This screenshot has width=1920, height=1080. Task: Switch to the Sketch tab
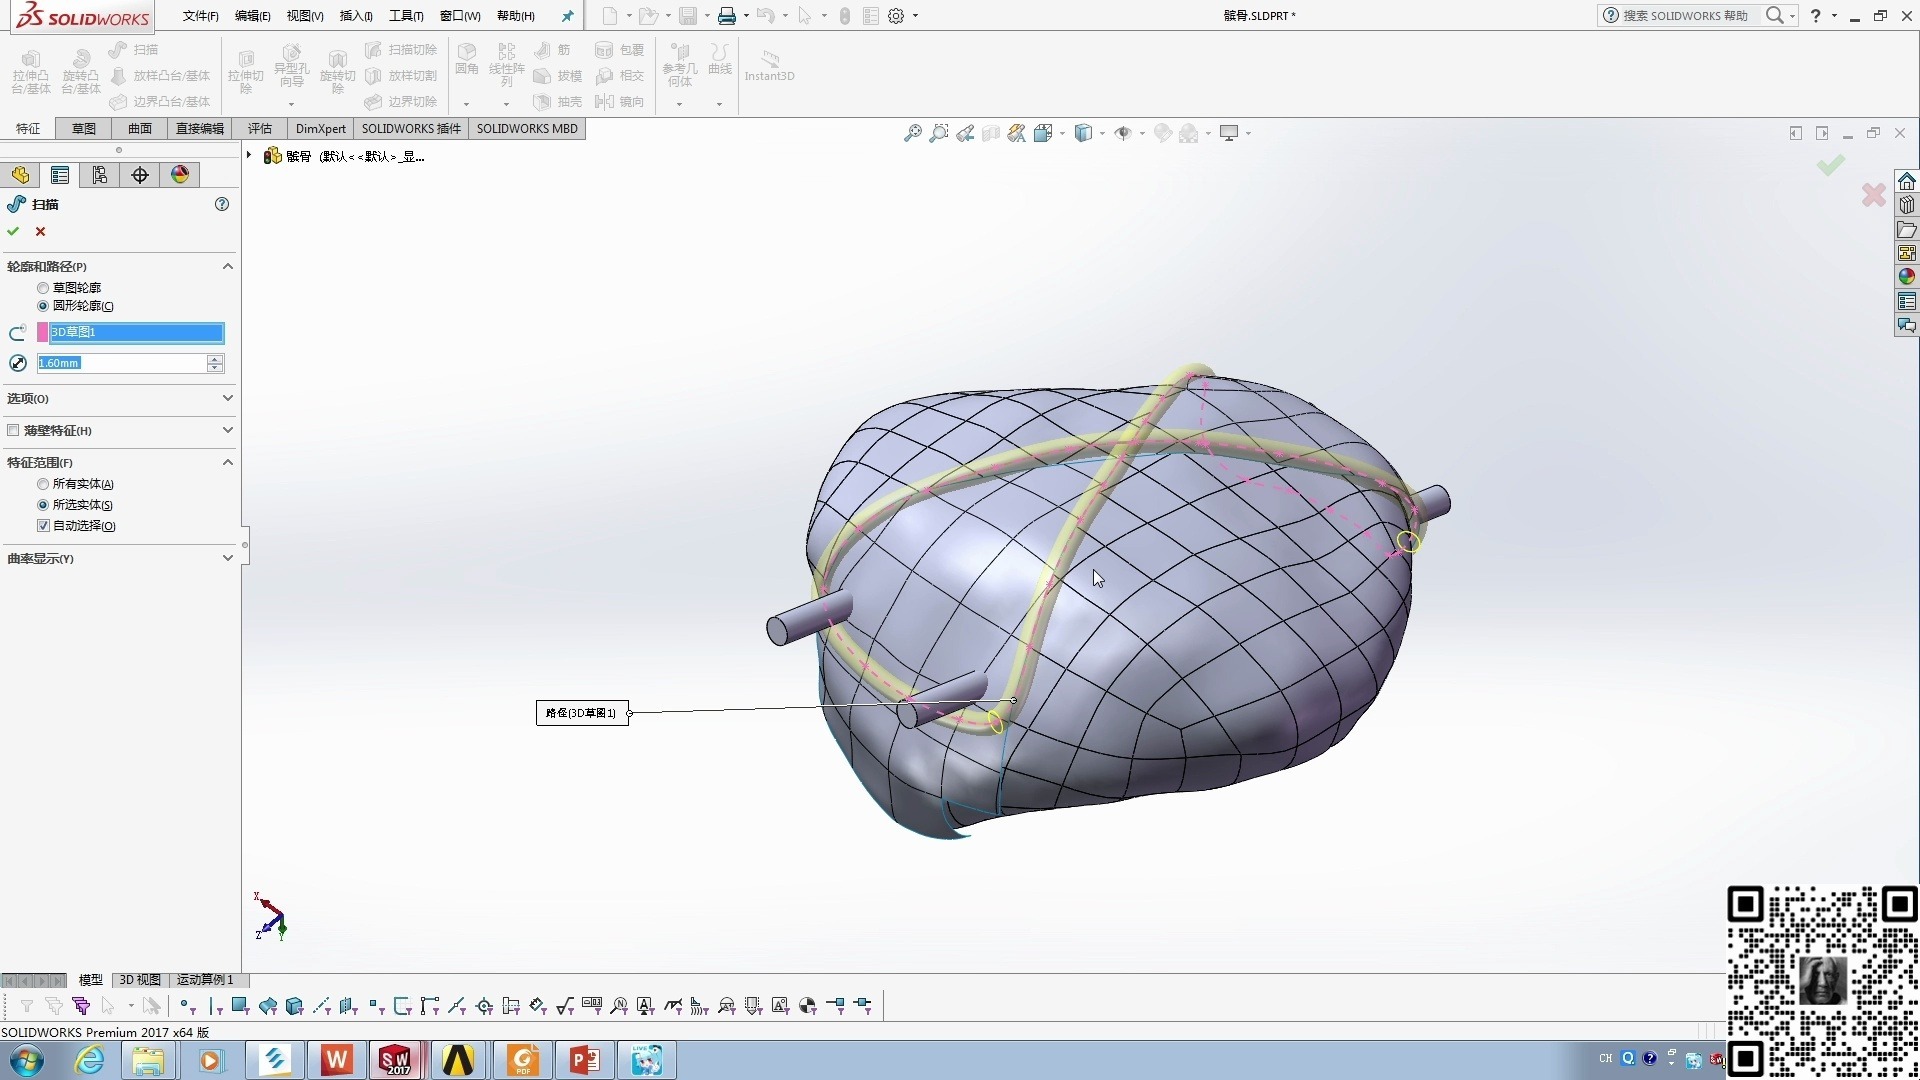(84, 129)
